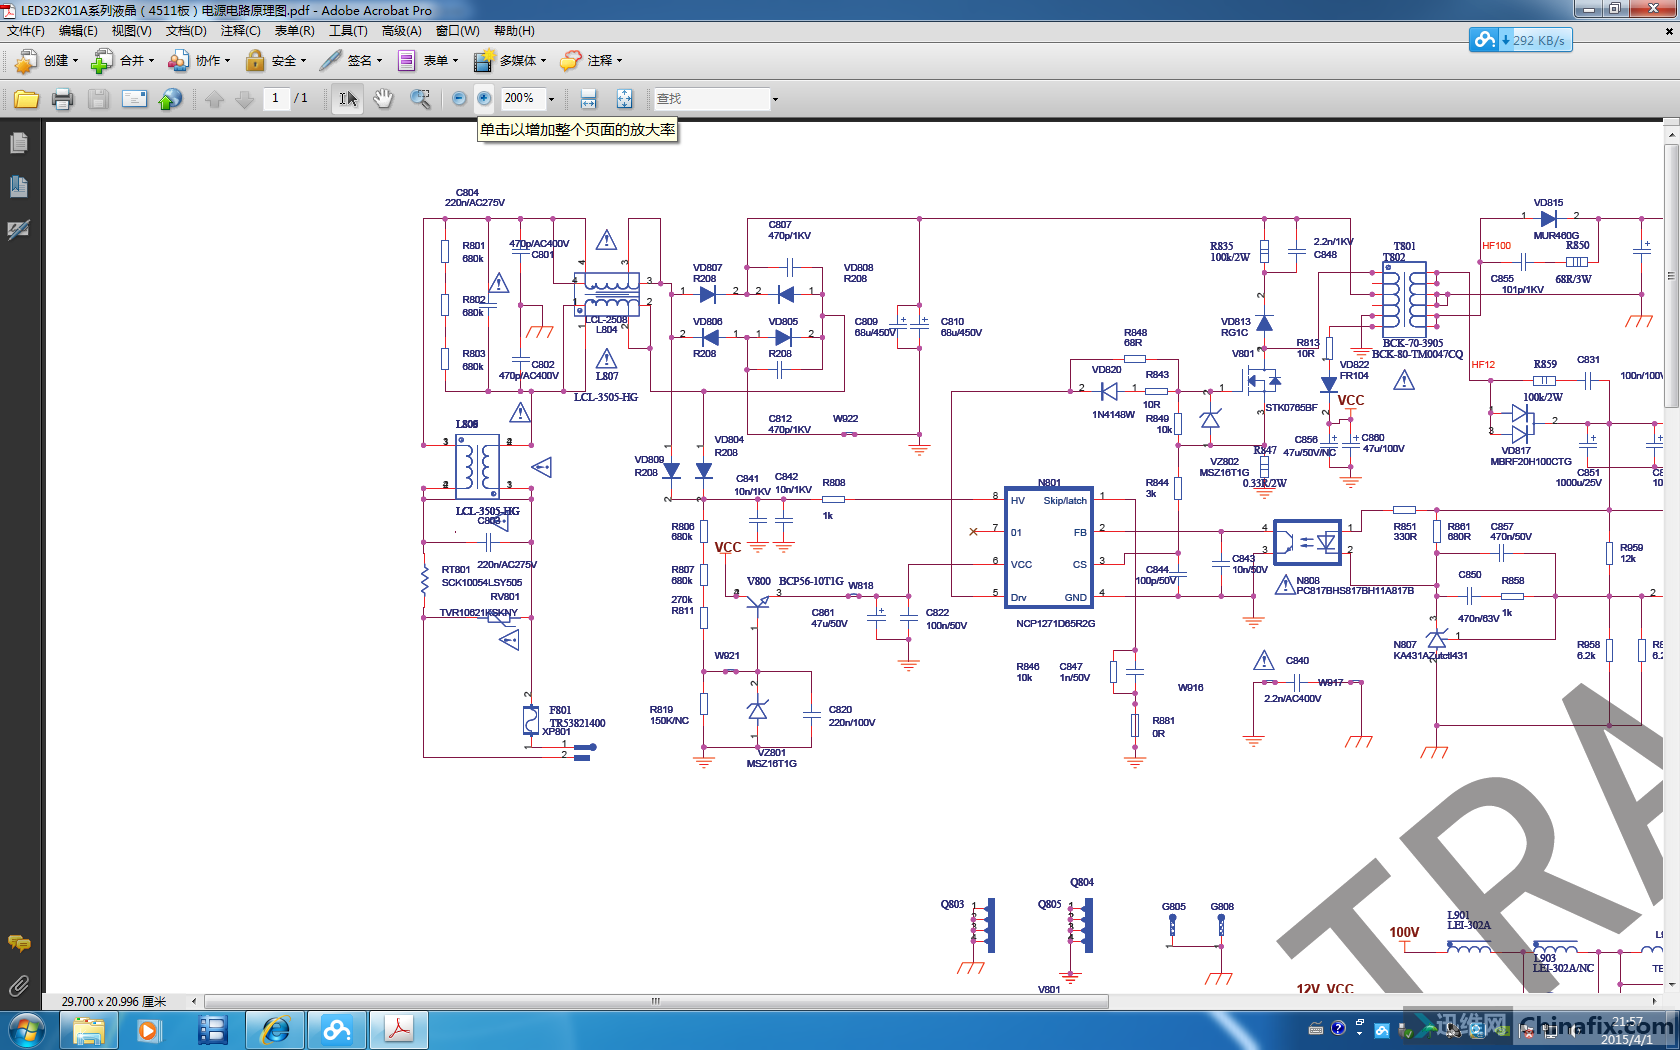Open the Comments panel at sidebar bottom
This screenshot has width=1680, height=1050.
(18, 943)
